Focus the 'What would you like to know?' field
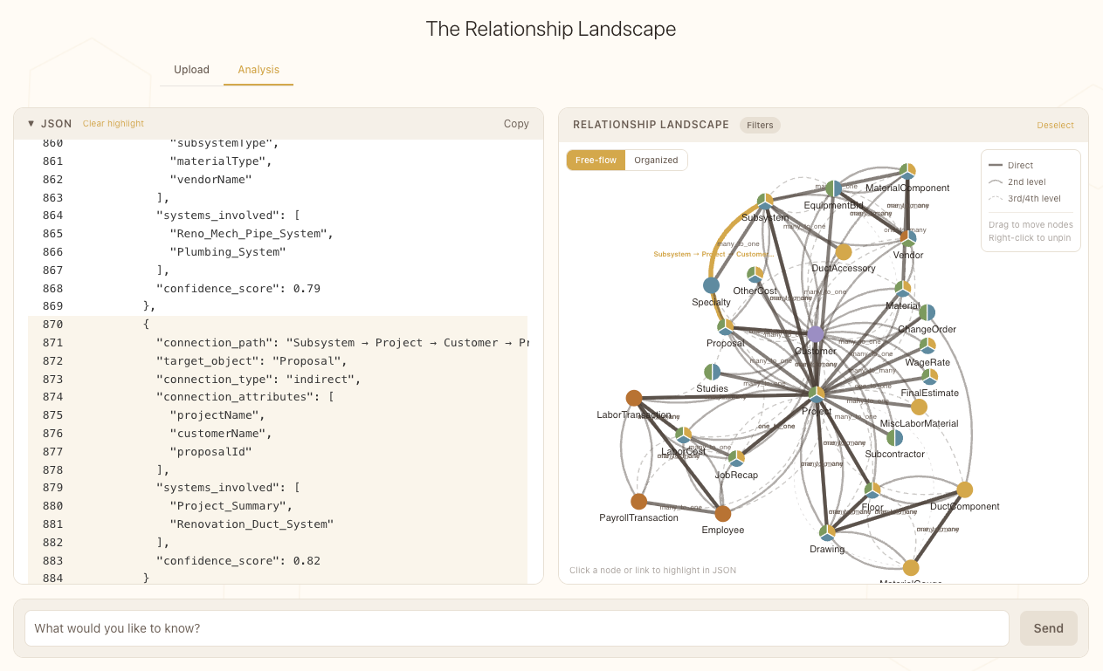 (x=516, y=629)
